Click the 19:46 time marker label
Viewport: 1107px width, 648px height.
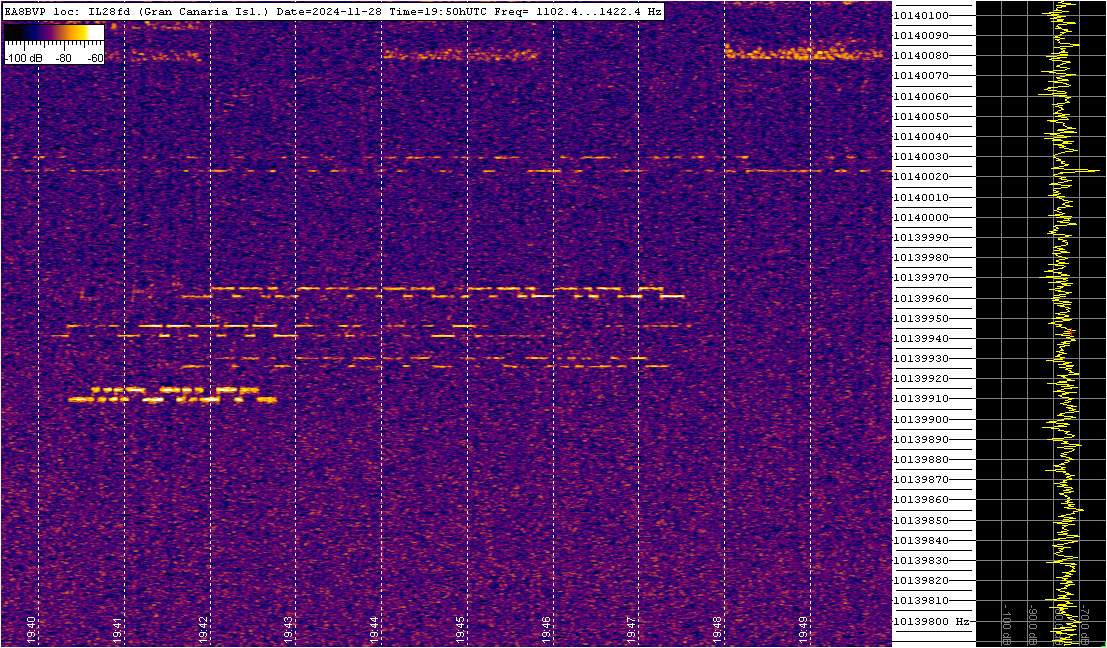click(546, 628)
